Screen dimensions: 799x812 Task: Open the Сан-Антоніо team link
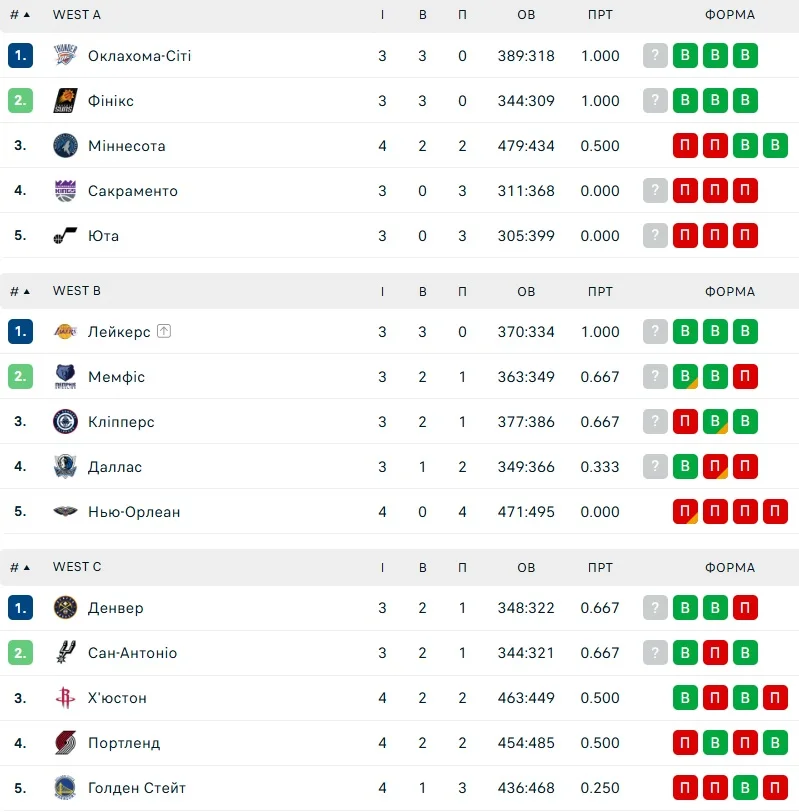pyautogui.click(x=132, y=653)
